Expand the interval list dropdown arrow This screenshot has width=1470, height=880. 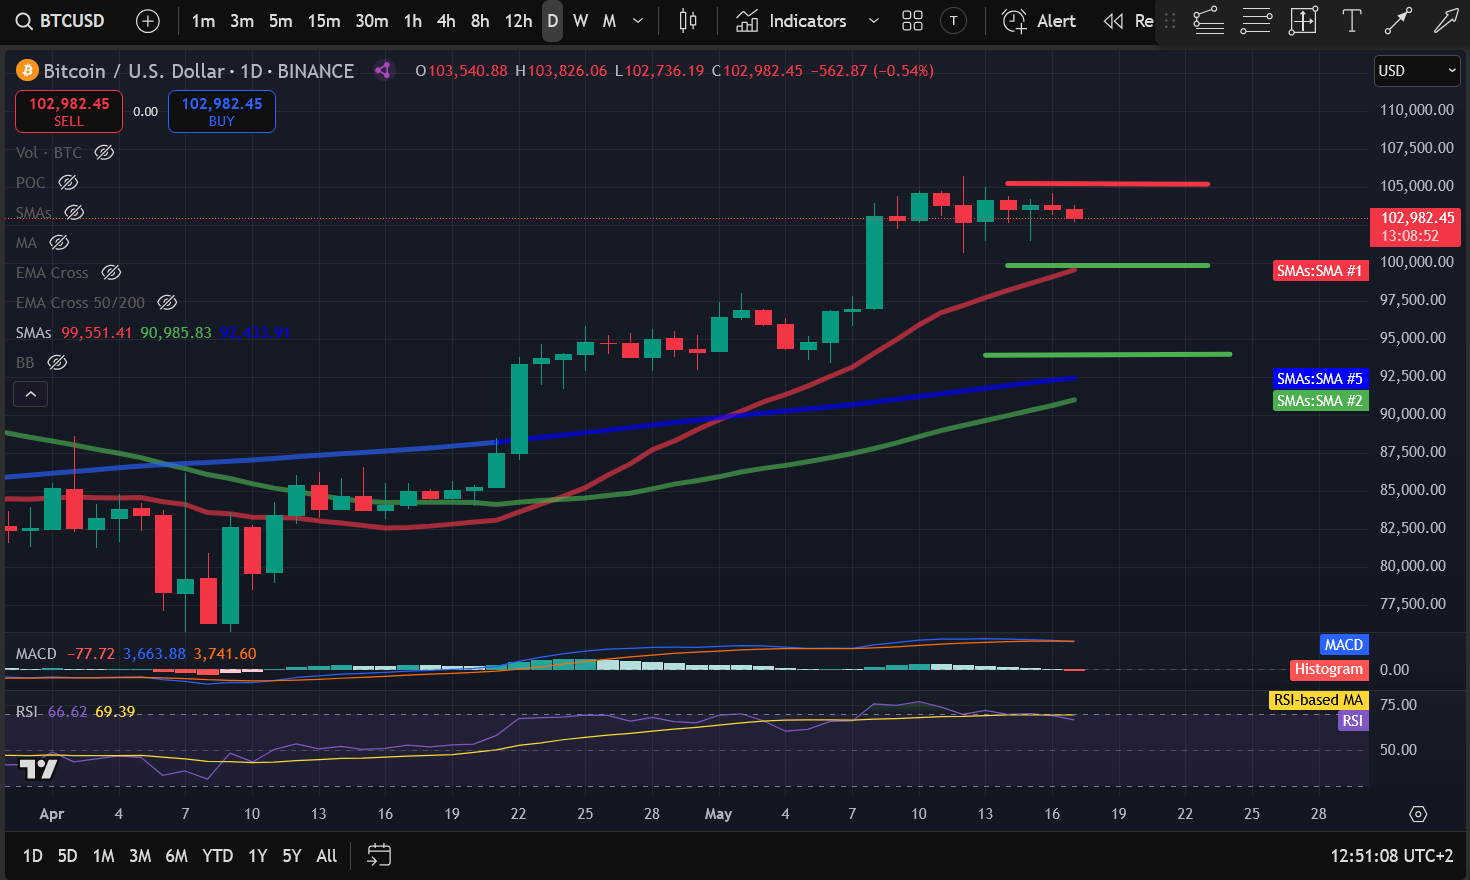point(638,21)
